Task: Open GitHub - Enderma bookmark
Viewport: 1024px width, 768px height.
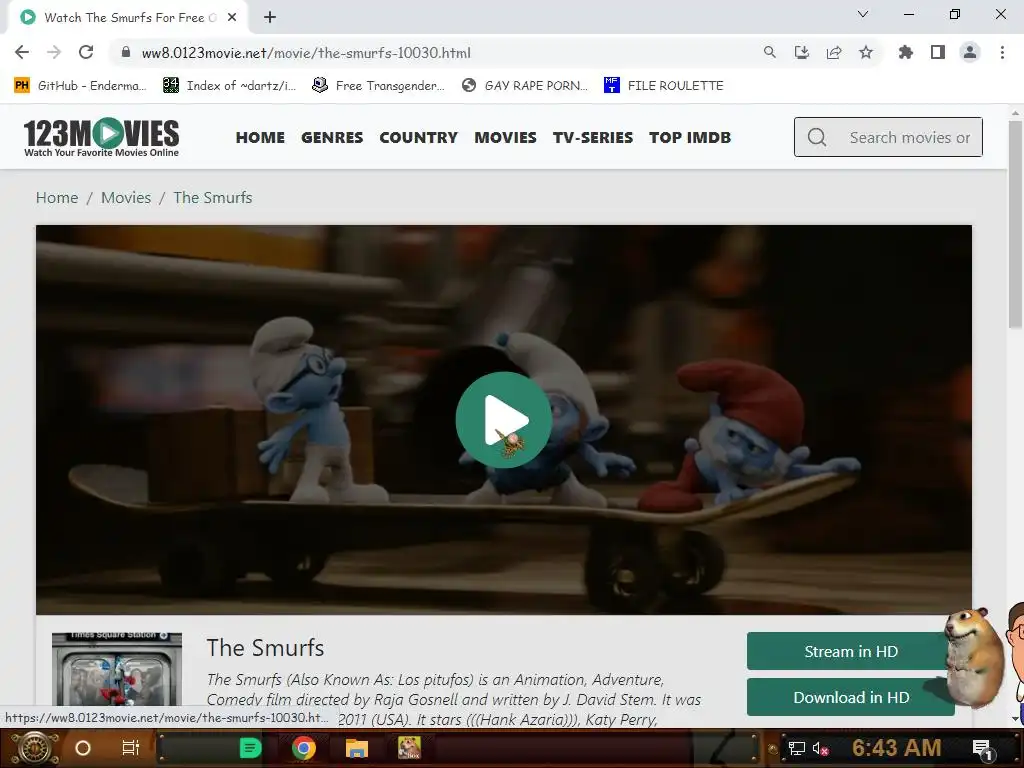Action: (x=80, y=86)
